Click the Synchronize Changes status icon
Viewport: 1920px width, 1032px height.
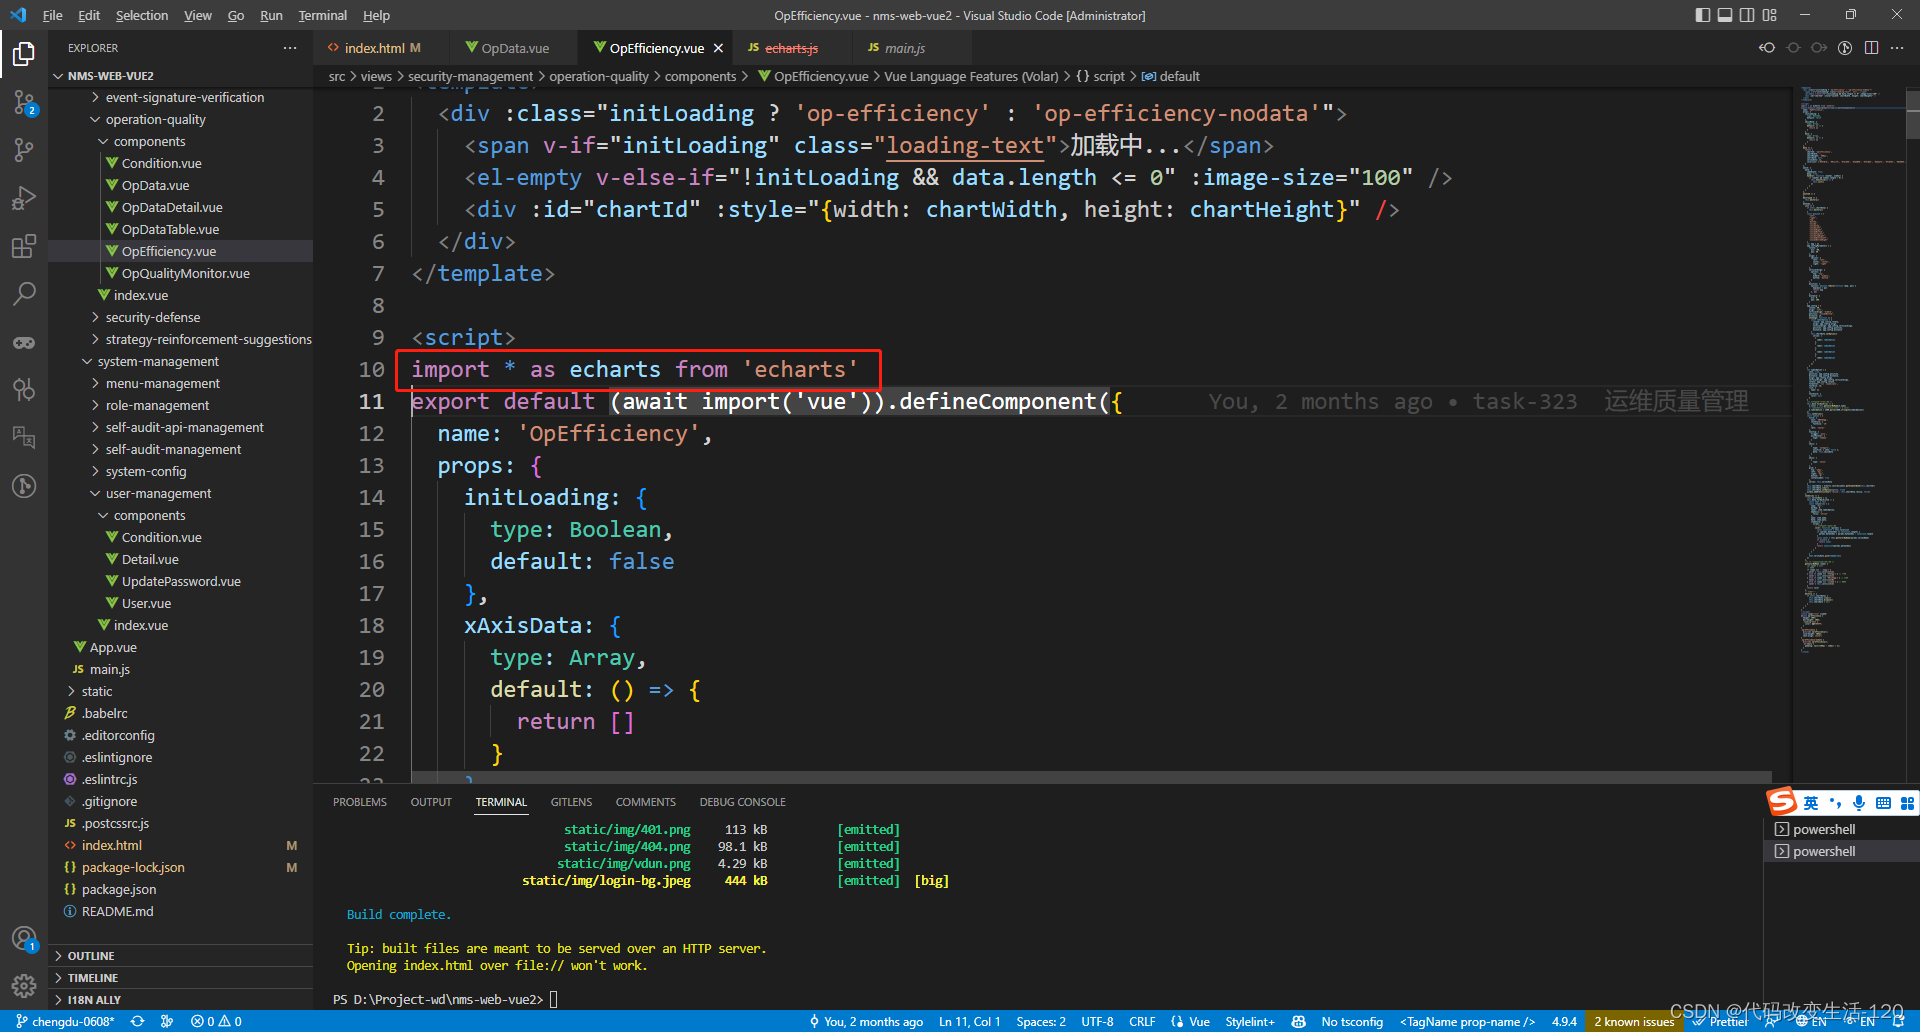pos(138,1021)
